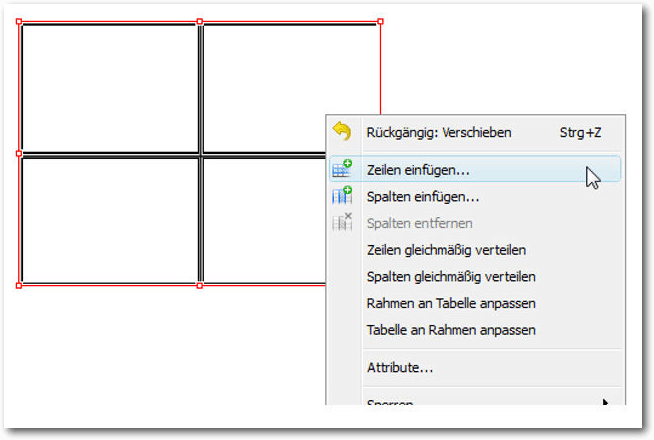
Task: Click the top-right red frame handle
Action: pos(380,21)
